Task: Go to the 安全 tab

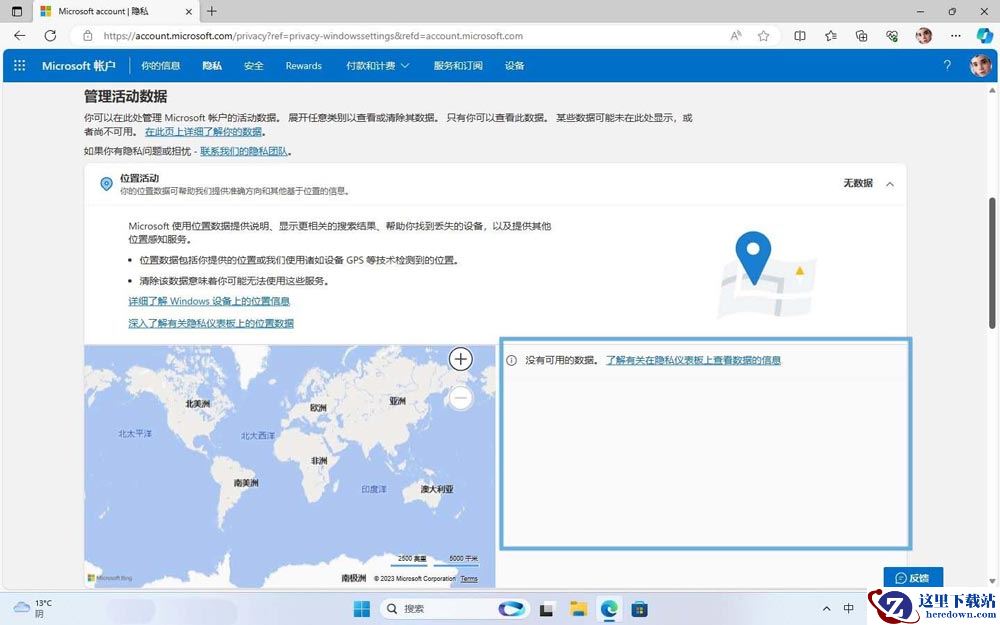Action: click(x=253, y=66)
